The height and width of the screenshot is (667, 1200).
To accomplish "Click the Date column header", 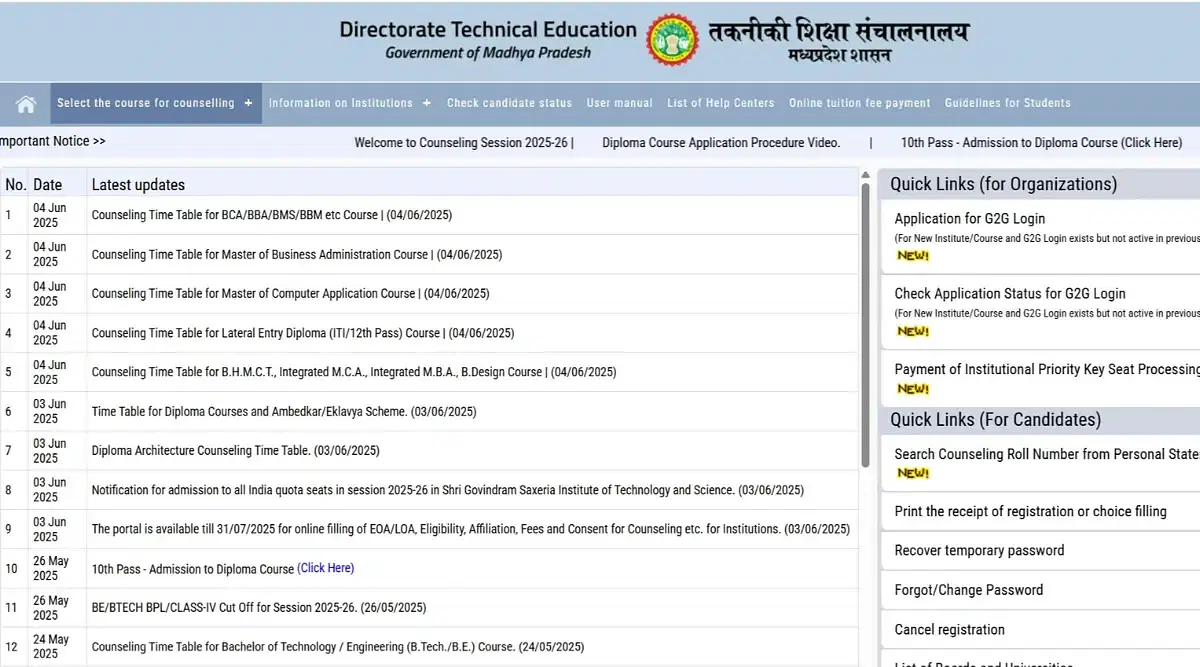I will pos(47,184).
